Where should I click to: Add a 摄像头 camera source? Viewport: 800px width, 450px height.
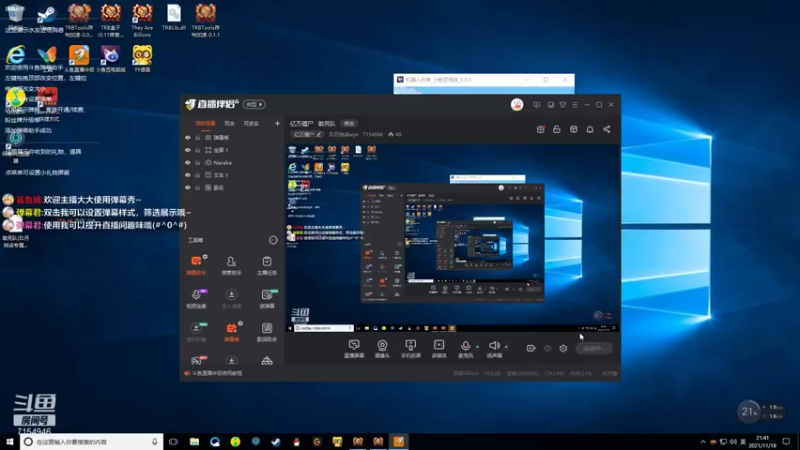tap(382, 348)
